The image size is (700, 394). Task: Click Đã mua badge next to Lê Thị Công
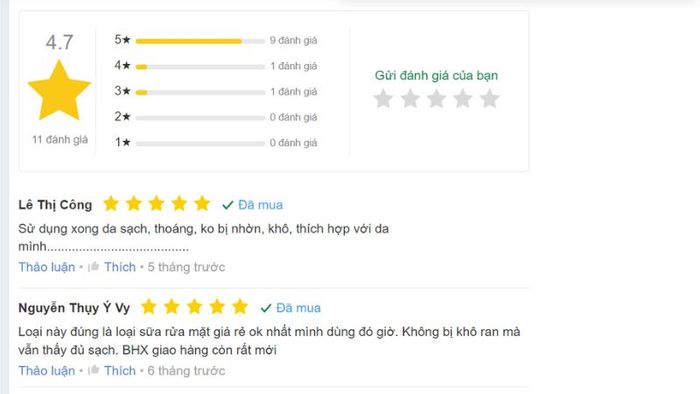(252, 205)
